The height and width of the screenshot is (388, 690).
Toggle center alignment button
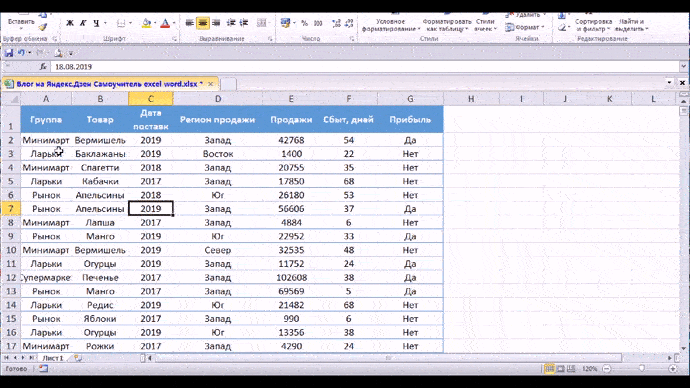(202, 23)
